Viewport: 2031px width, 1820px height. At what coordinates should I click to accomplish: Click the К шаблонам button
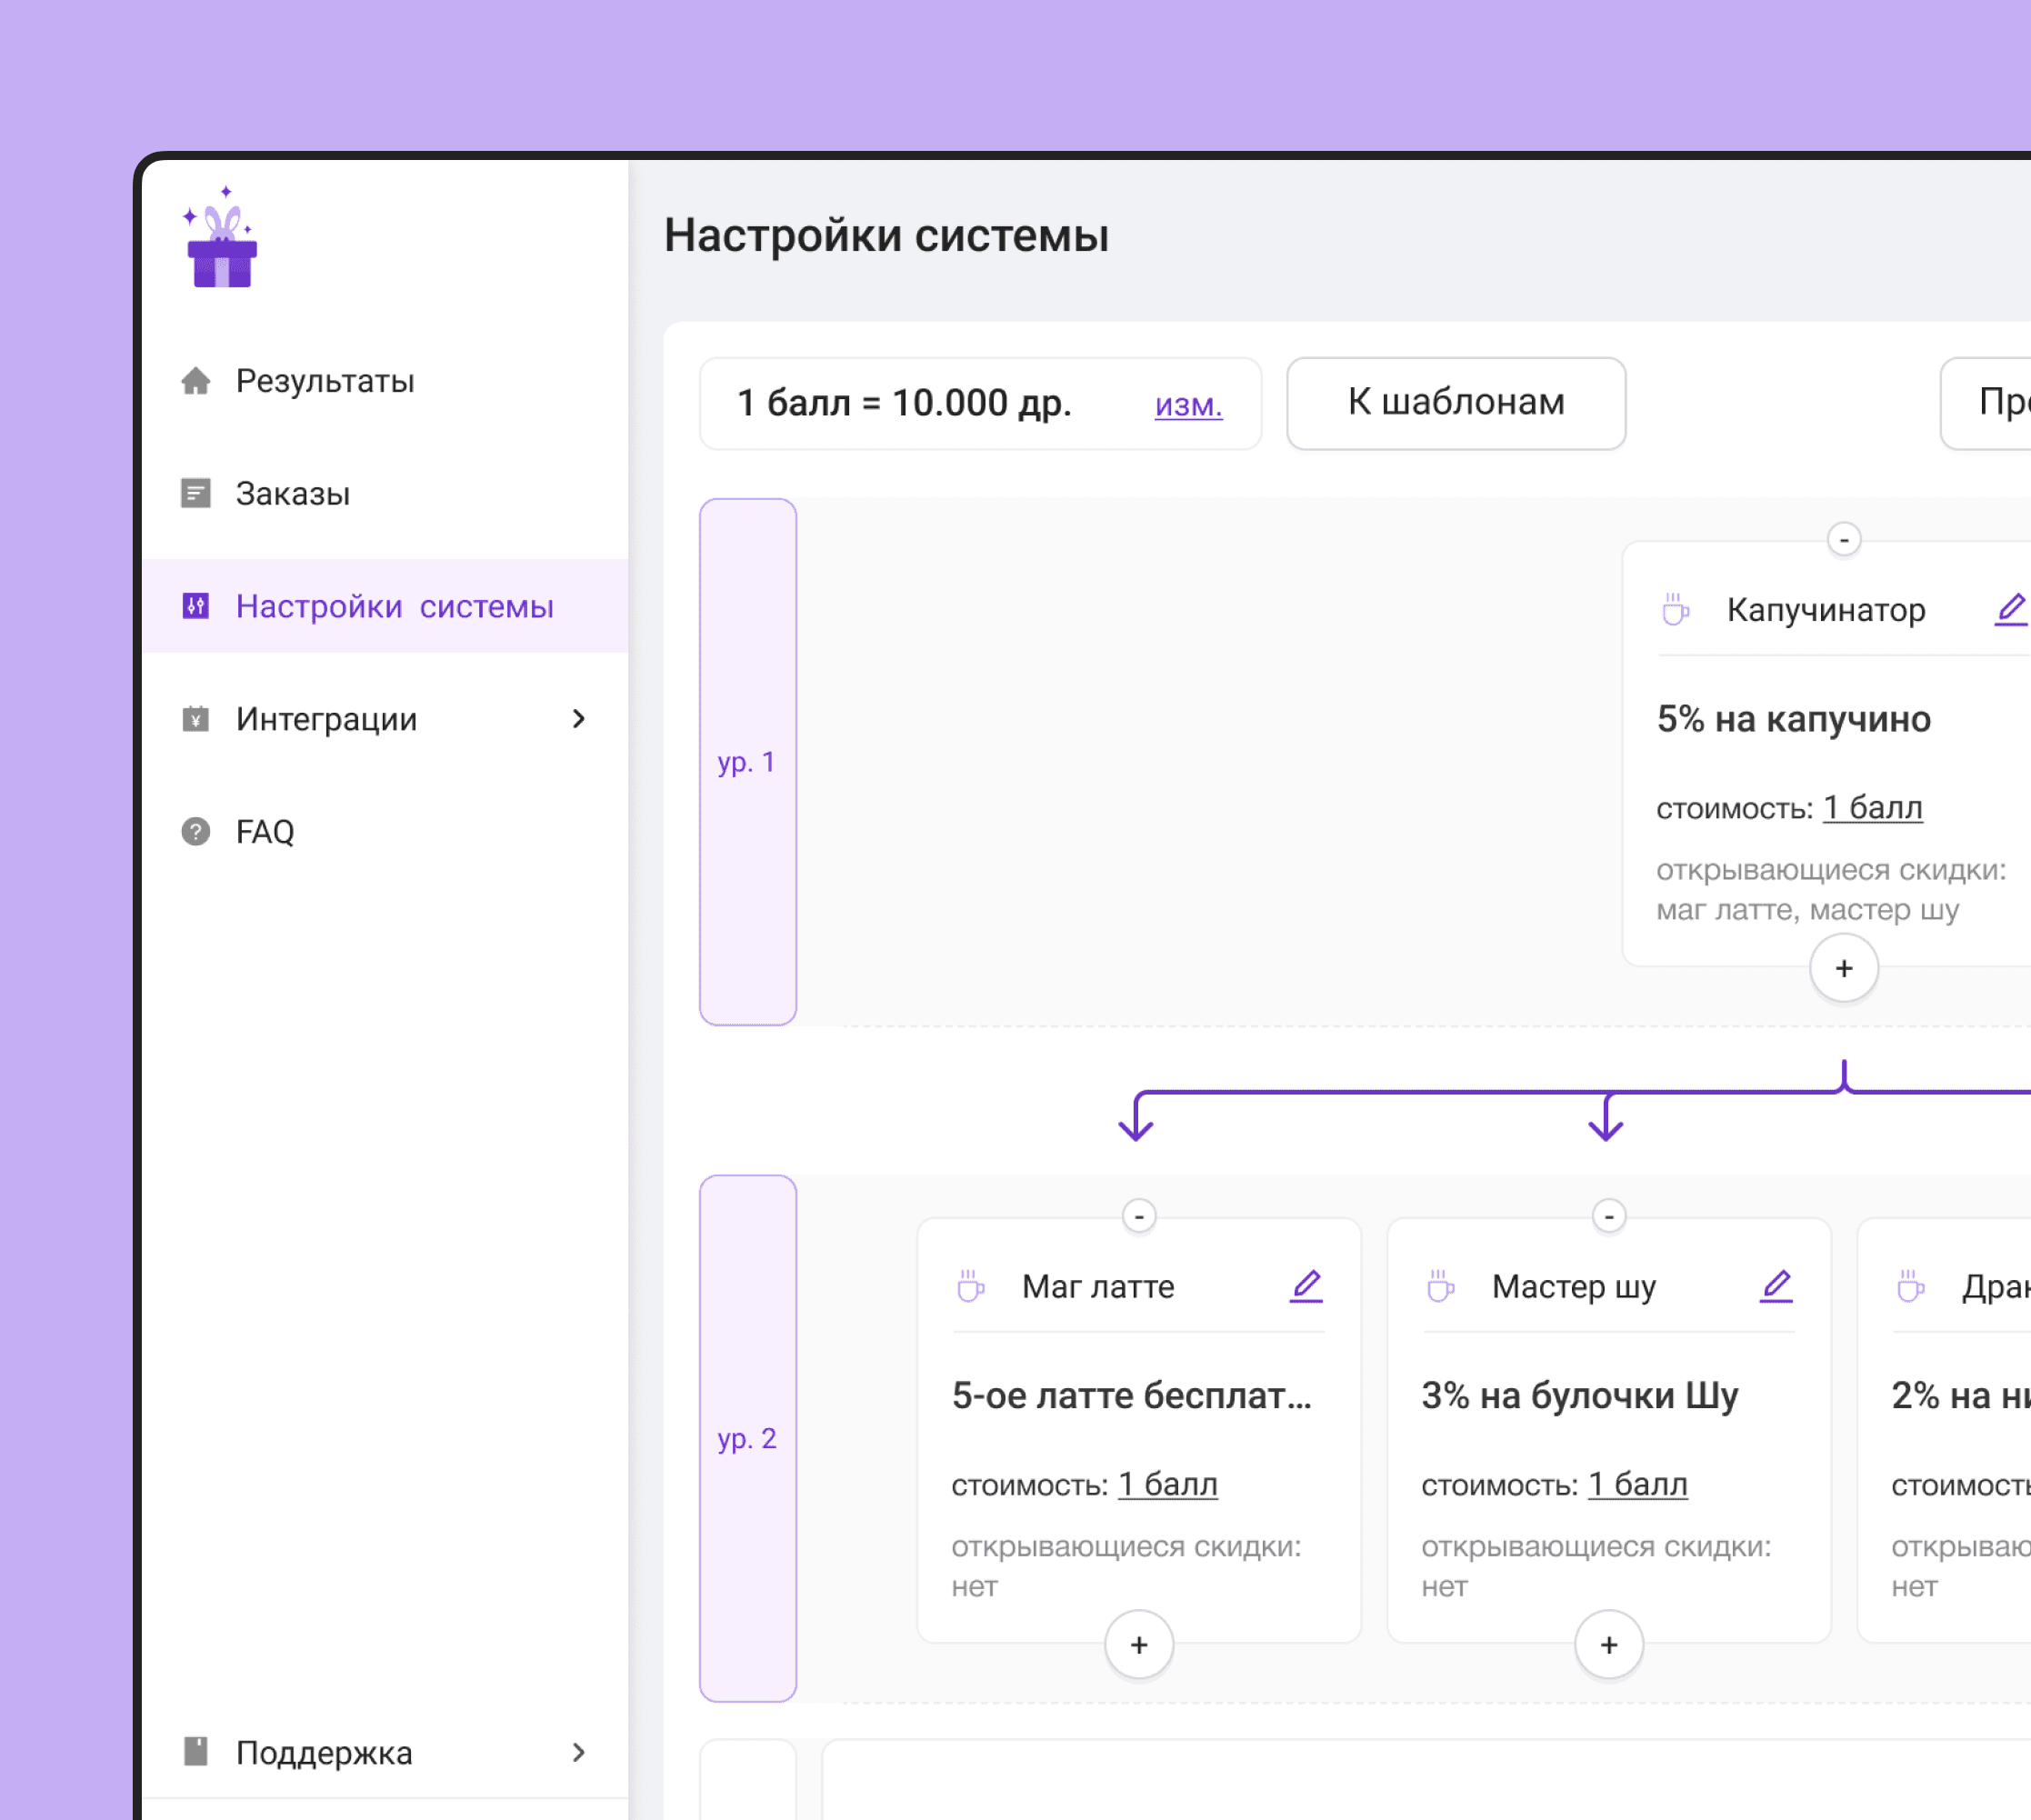point(1455,403)
